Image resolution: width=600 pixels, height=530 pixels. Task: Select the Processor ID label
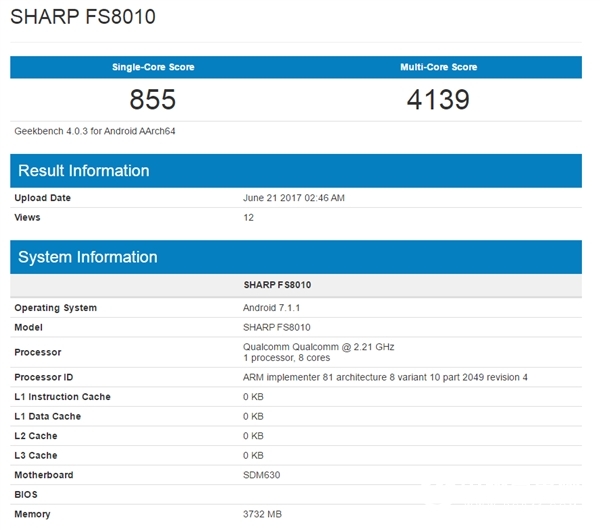click(x=43, y=377)
